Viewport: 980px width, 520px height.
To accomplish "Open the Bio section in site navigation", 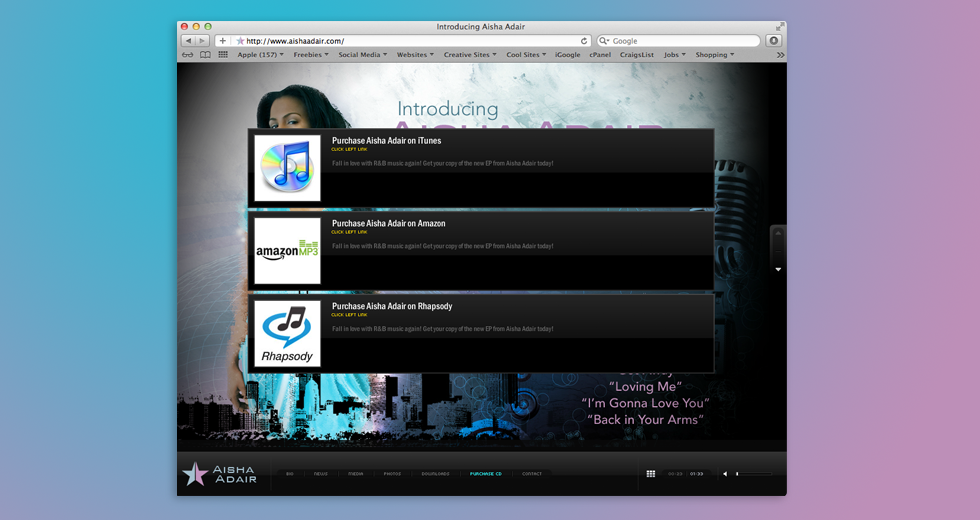I will point(289,474).
